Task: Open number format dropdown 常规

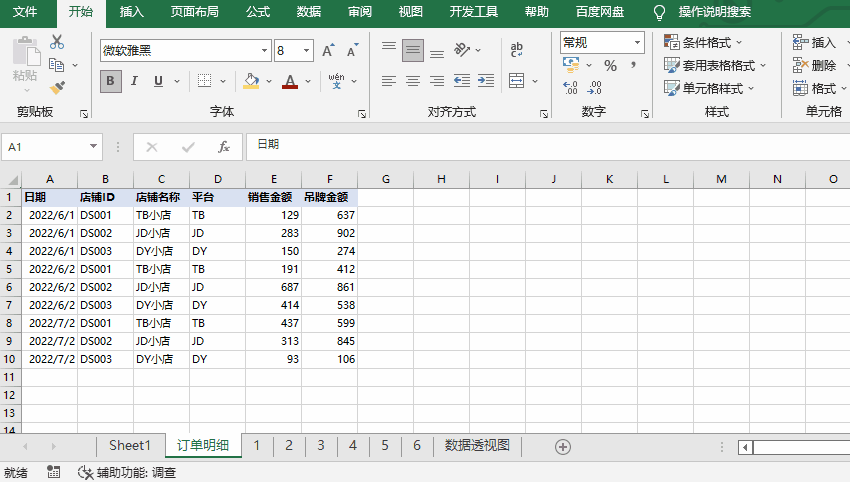Action: [x=637, y=42]
